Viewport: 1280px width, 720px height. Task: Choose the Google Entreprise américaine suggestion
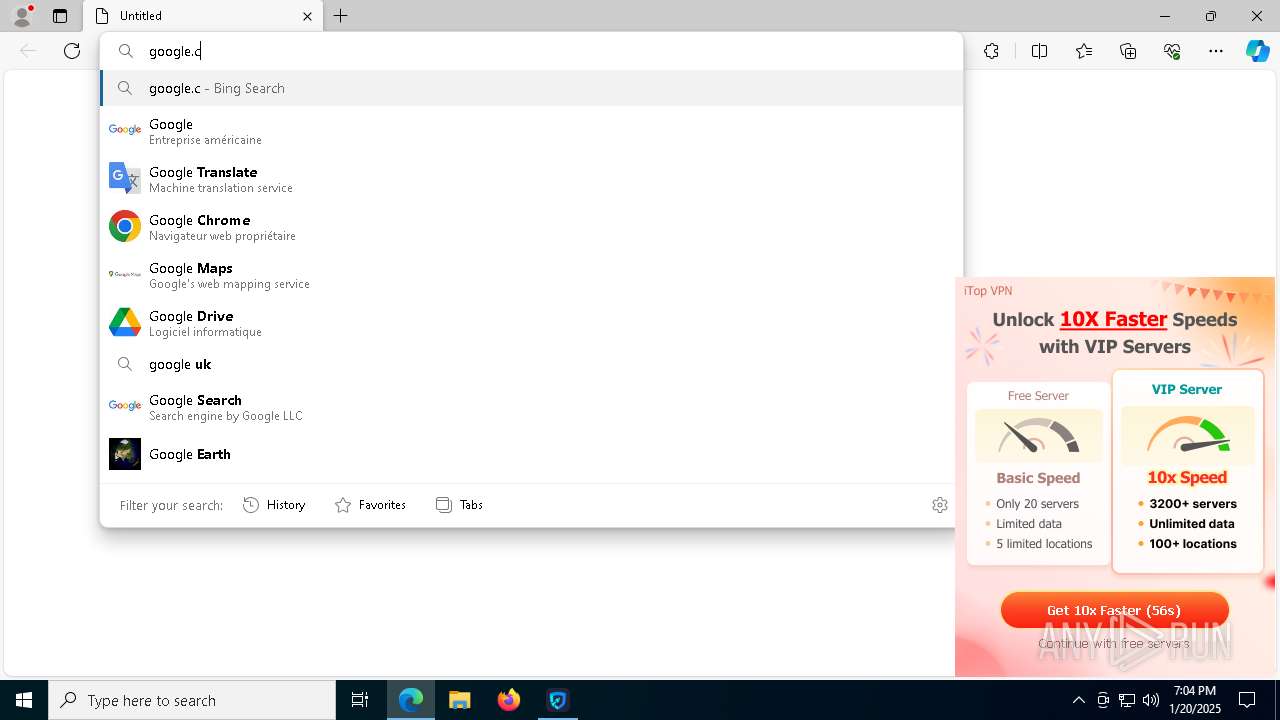coord(531,131)
